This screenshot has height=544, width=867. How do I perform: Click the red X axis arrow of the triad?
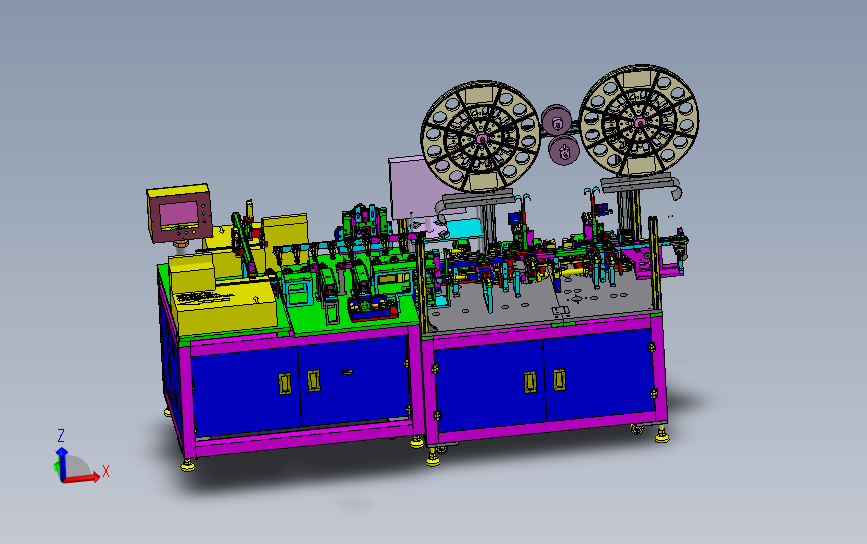83,478
